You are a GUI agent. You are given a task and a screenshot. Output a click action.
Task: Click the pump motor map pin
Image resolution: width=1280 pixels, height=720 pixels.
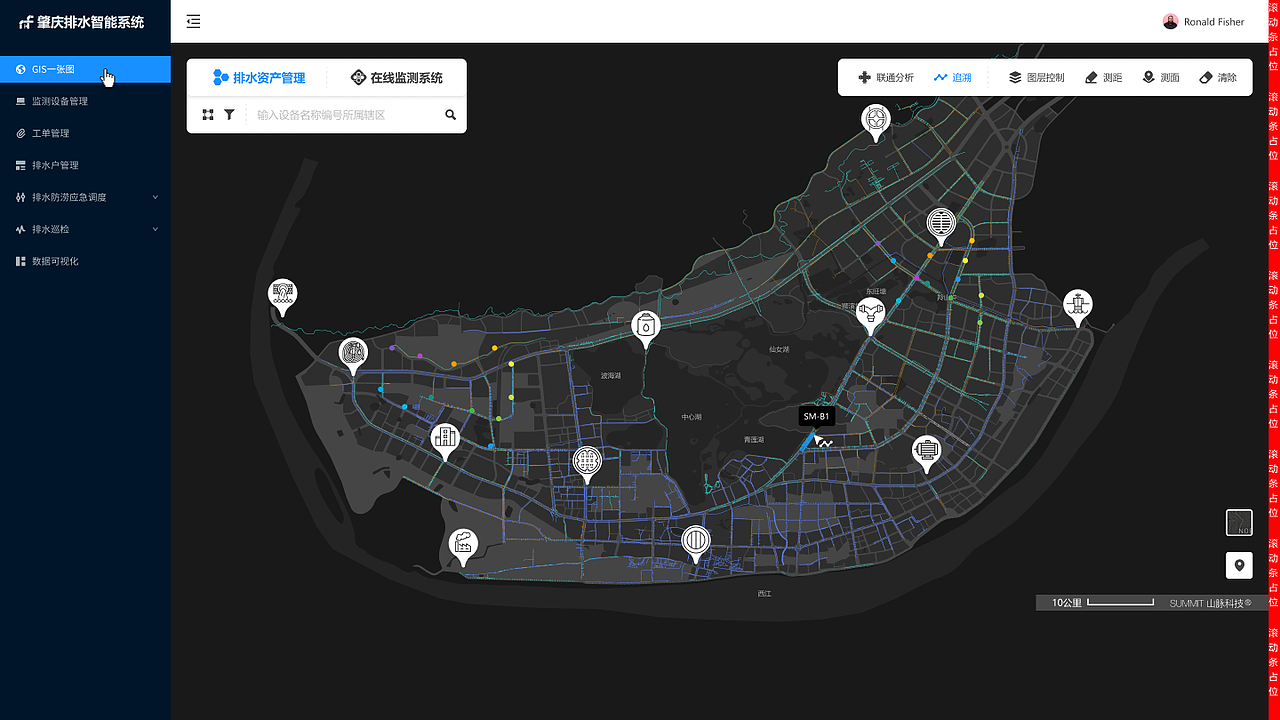[927, 452]
